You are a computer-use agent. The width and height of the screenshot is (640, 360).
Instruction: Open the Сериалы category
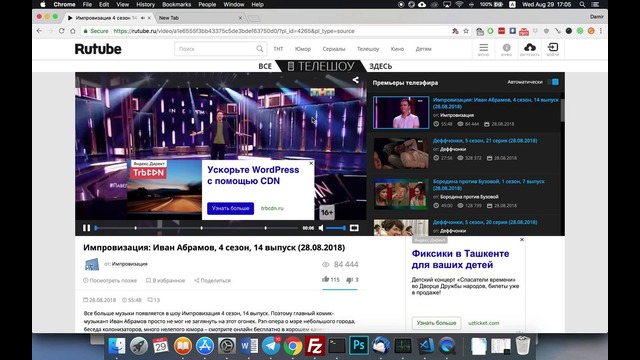pos(334,49)
